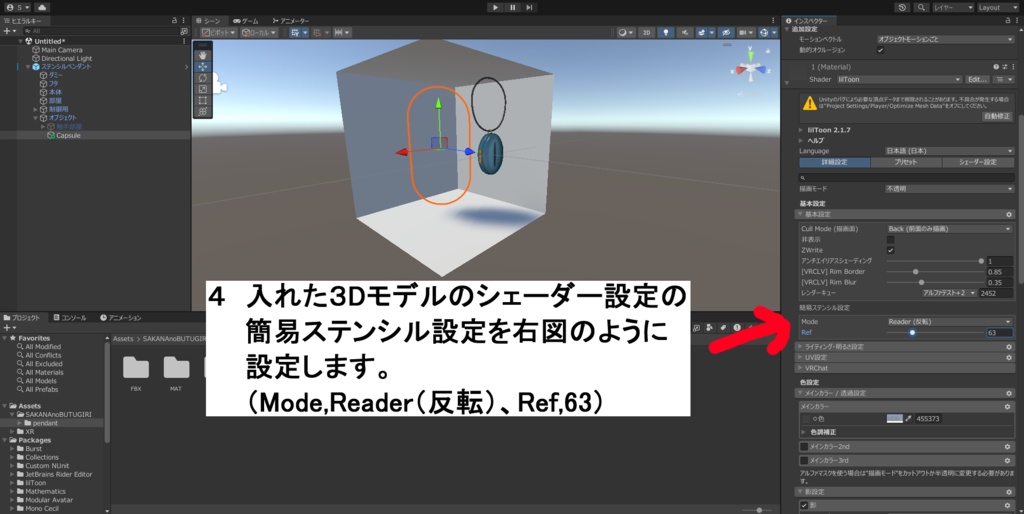This screenshot has height=514, width=1024.
Task: Open the Layout dropdown
Action: 997,7
